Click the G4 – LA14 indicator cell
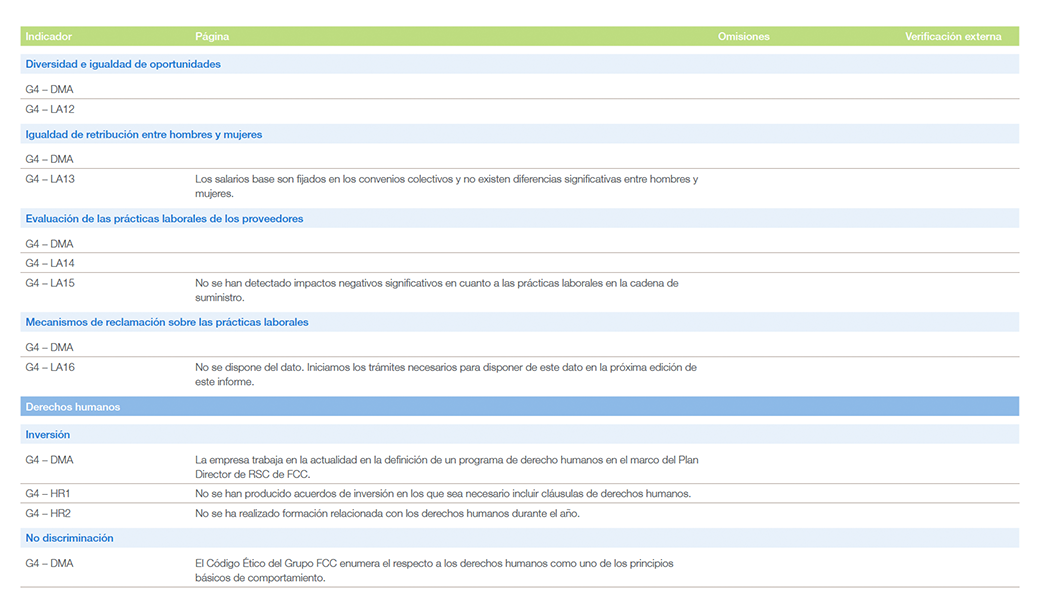Image resolution: width=1040 pixels, height=604 pixels. (x=50, y=263)
